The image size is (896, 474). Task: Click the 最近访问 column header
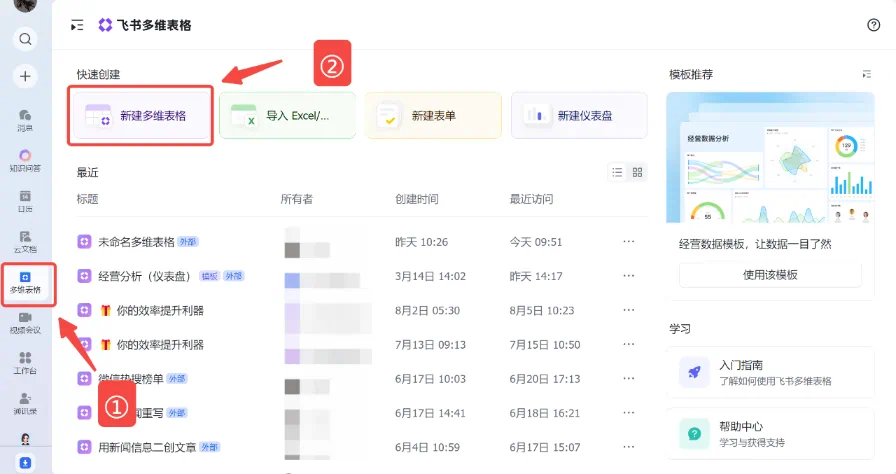point(531,199)
